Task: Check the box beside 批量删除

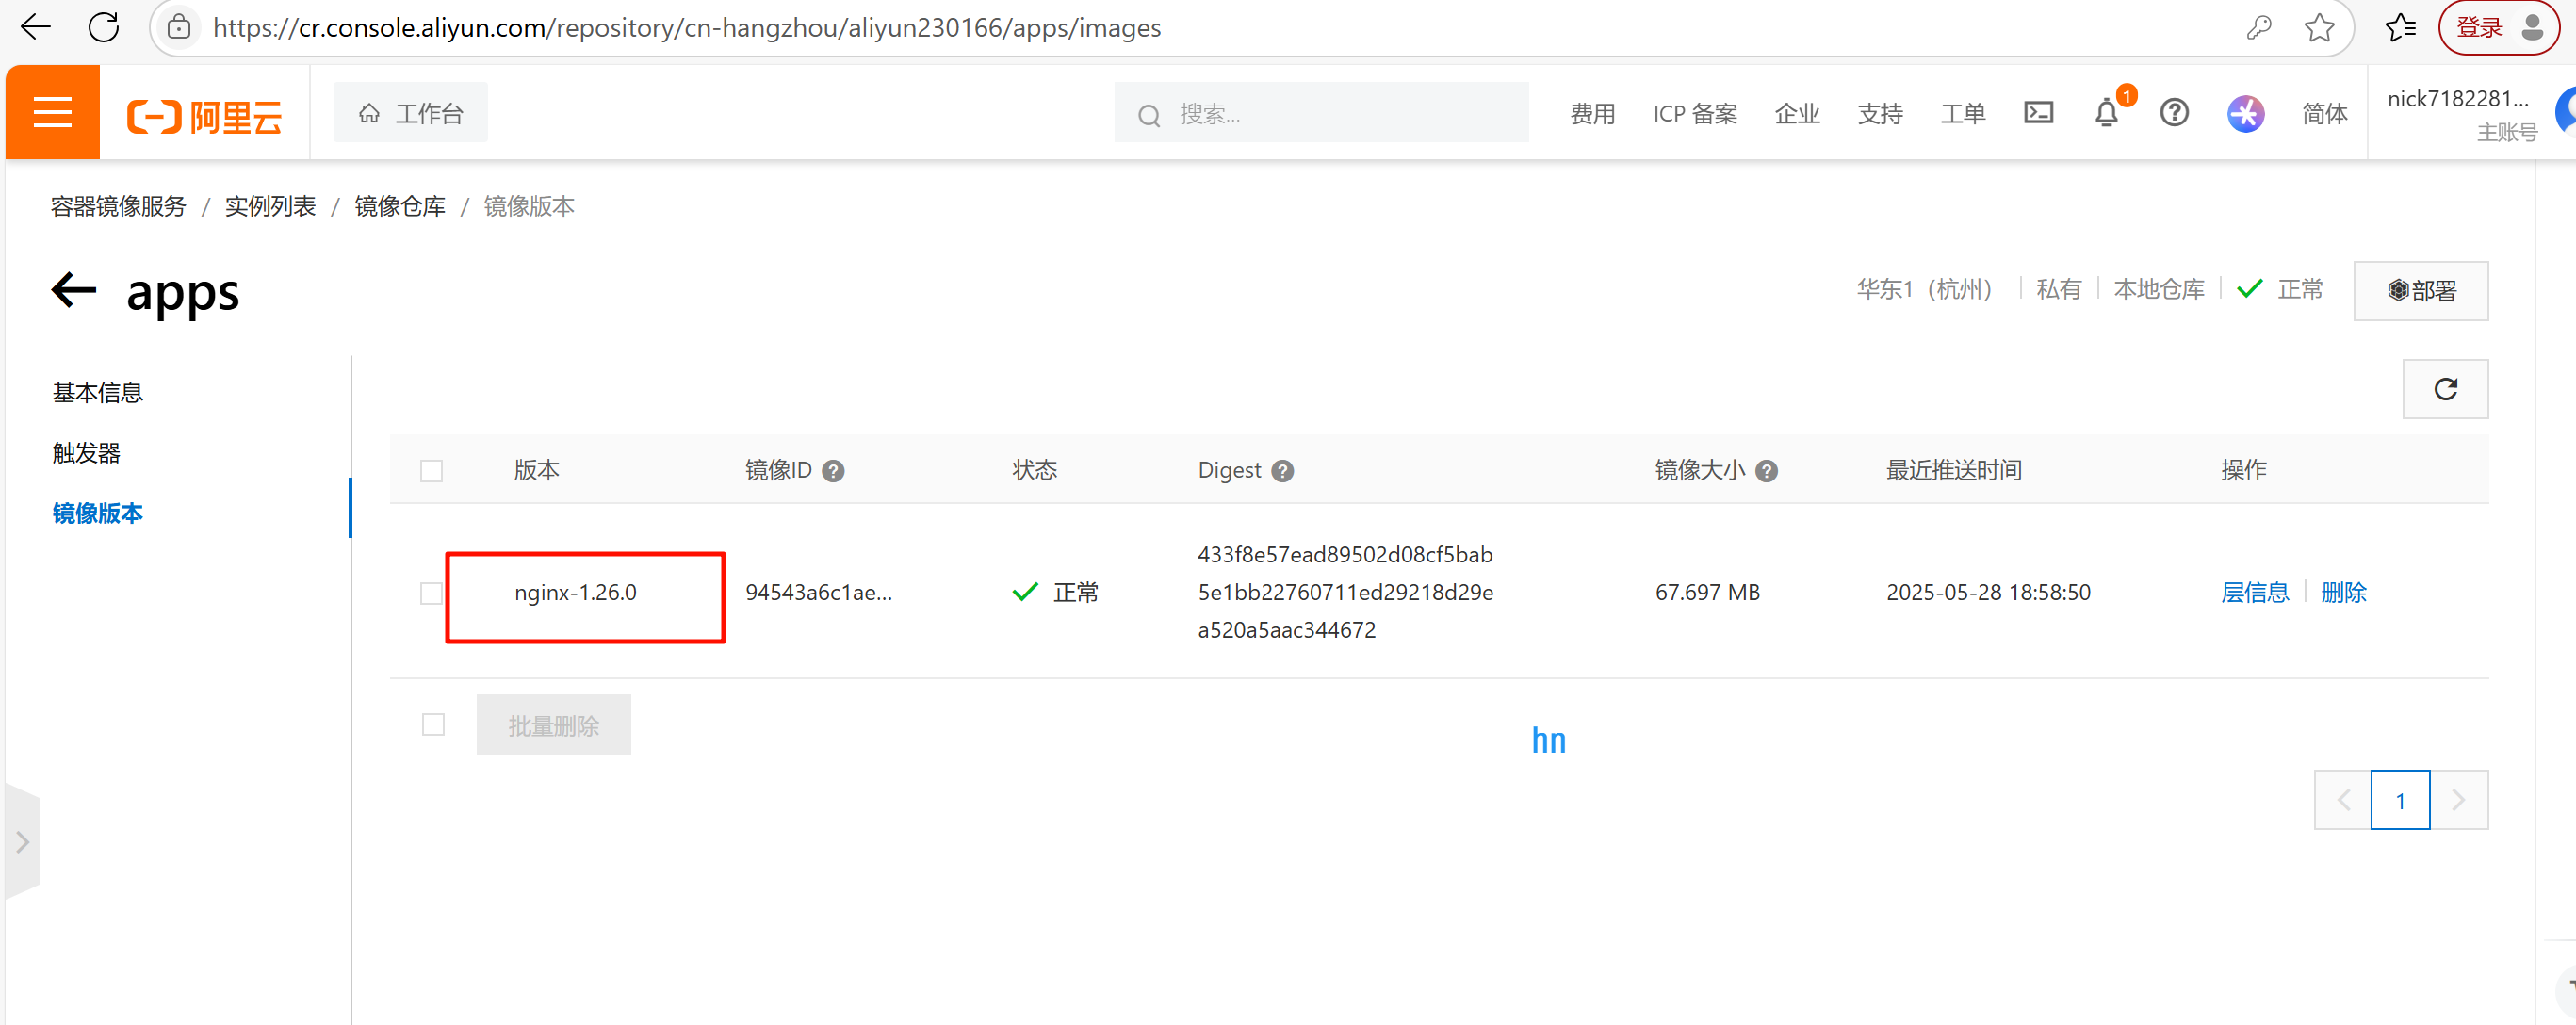Action: (x=433, y=725)
